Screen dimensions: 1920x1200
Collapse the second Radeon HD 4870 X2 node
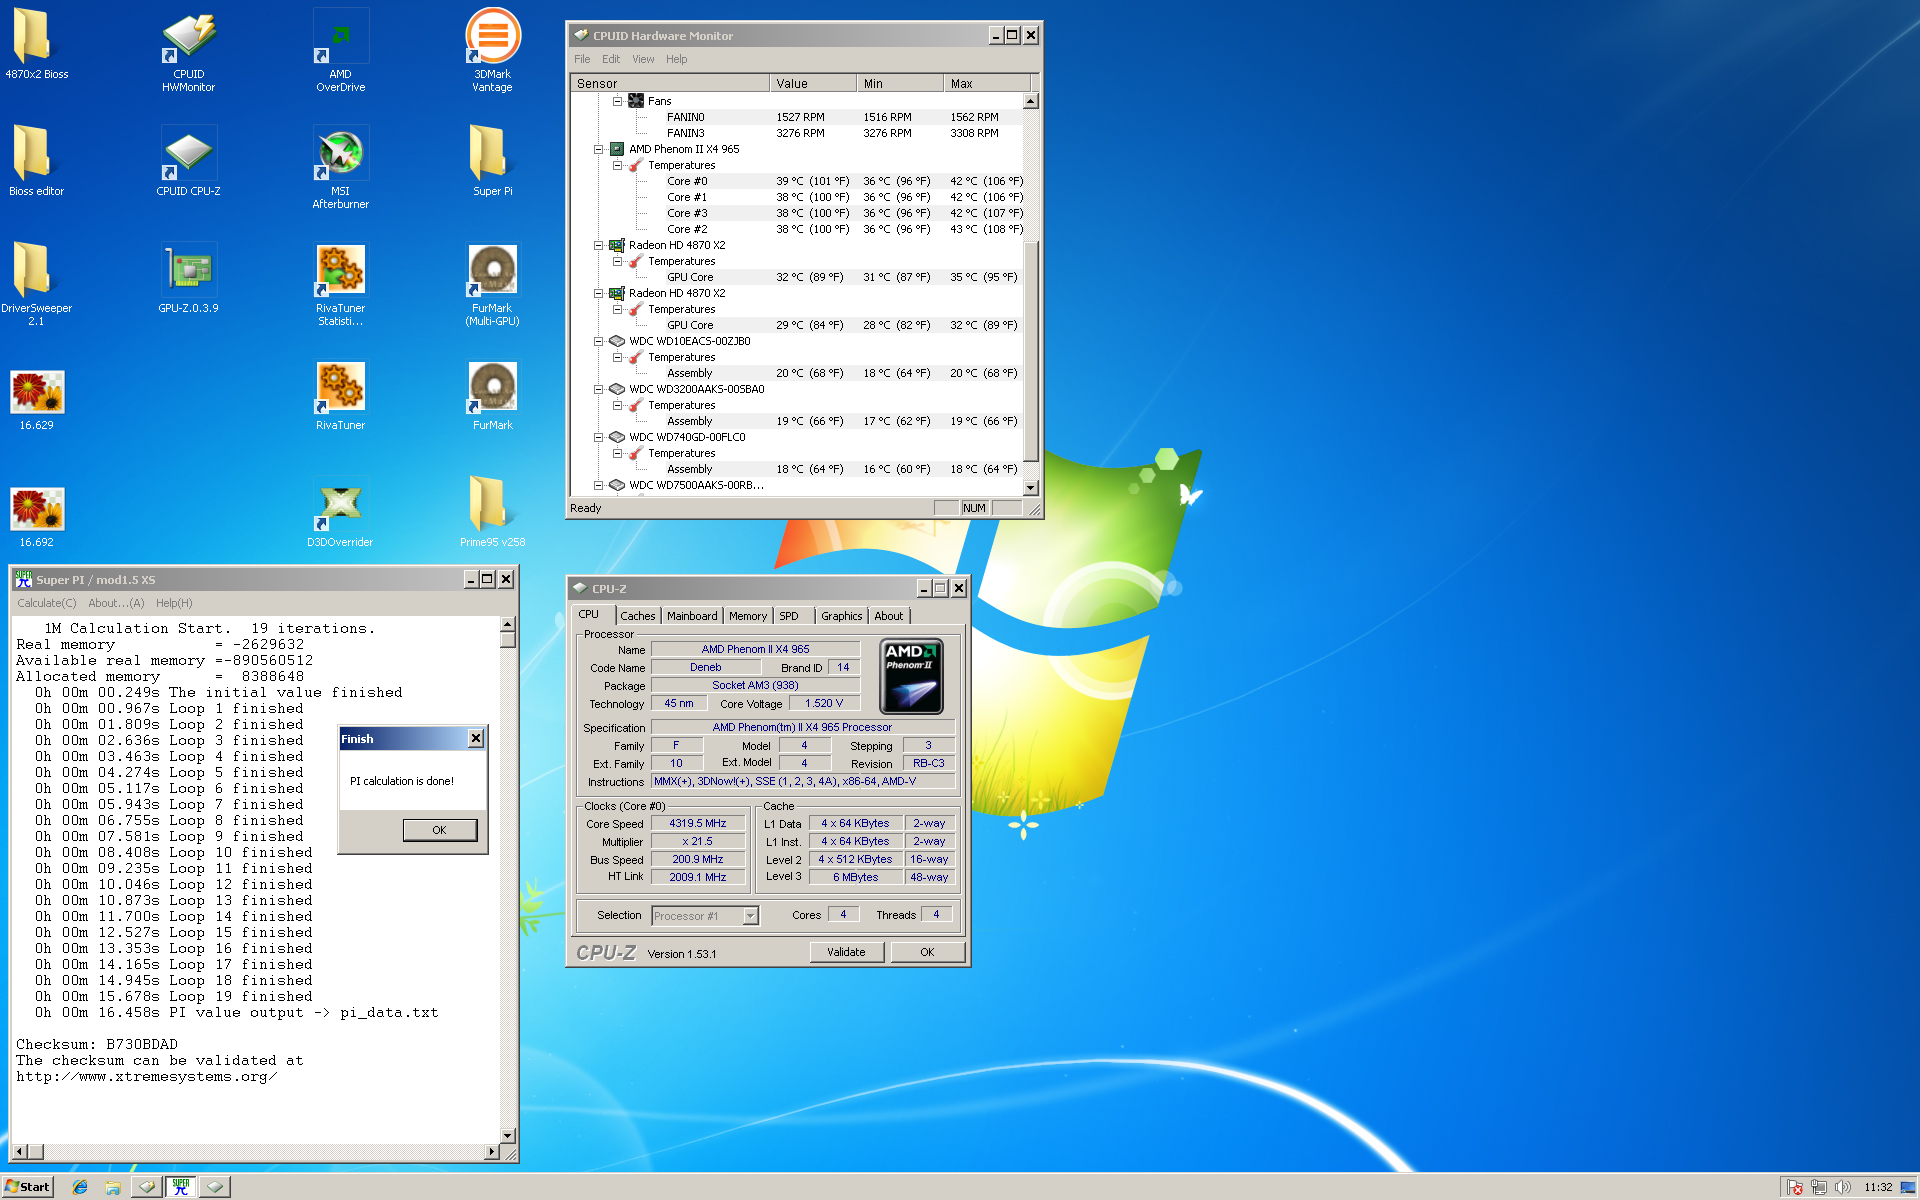point(599,293)
